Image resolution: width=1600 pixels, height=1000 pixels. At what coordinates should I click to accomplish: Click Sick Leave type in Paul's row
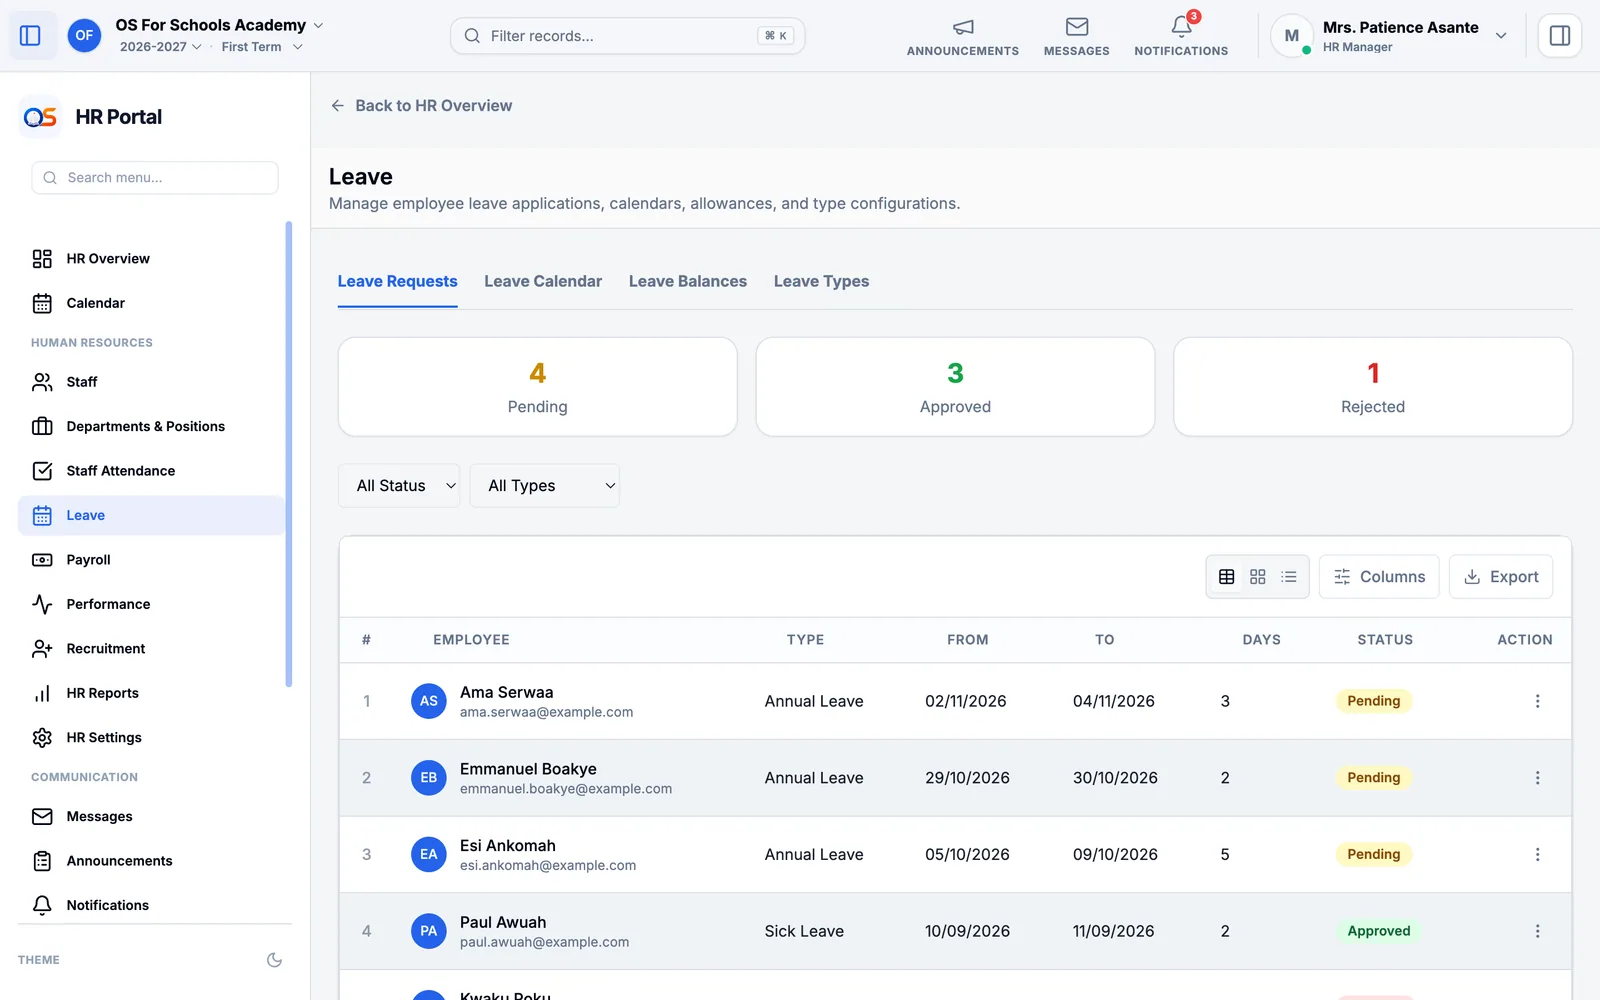click(x=804, y=931)
